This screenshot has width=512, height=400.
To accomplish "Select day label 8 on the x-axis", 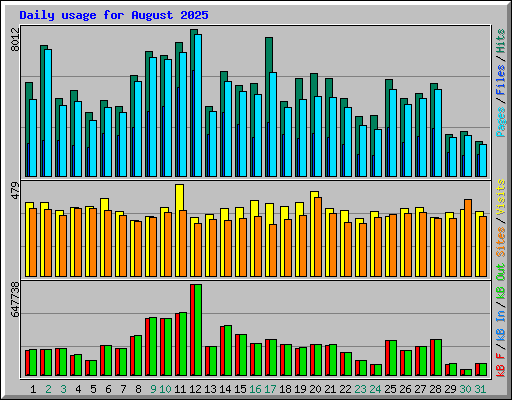I will click(x=138, y=389).
